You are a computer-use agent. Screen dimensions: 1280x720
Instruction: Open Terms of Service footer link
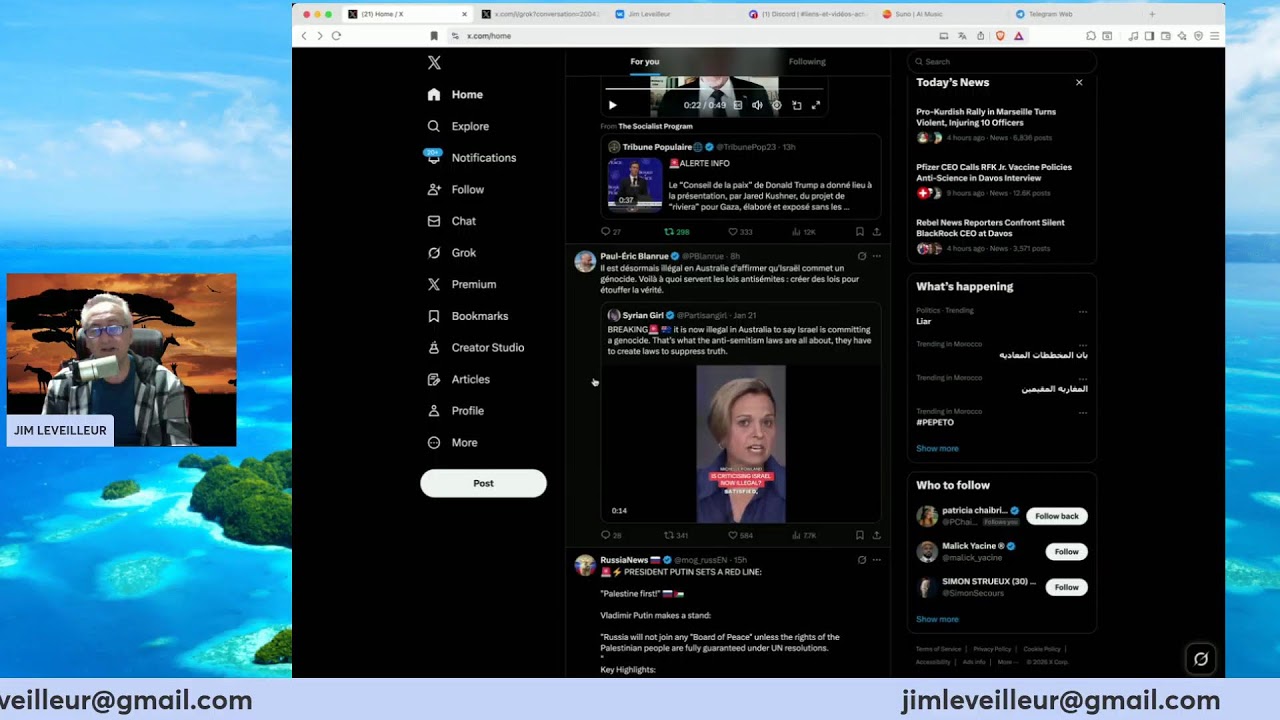click(x=938, y=649)
